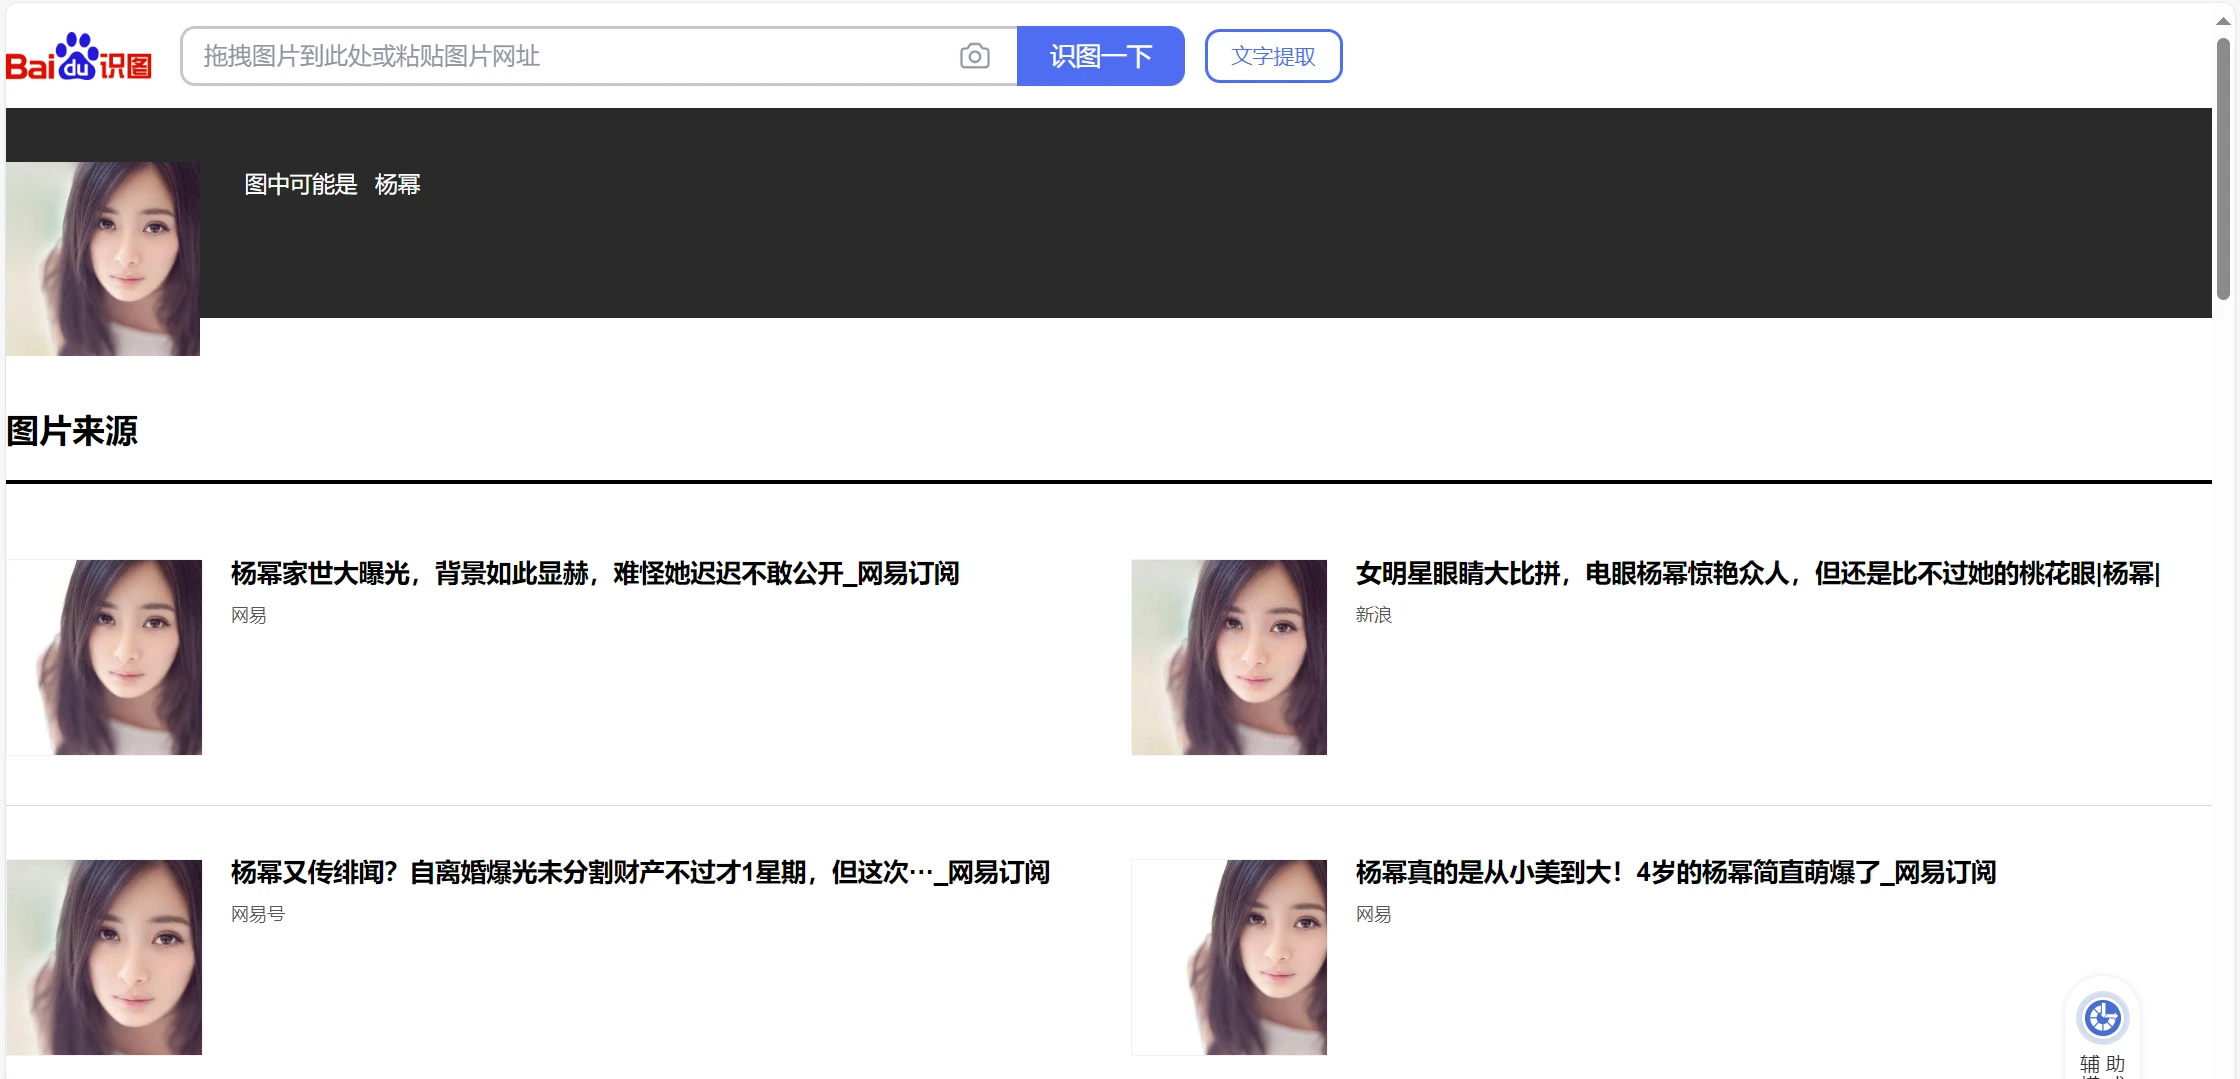Click the 识图一下 search button

1100,56
